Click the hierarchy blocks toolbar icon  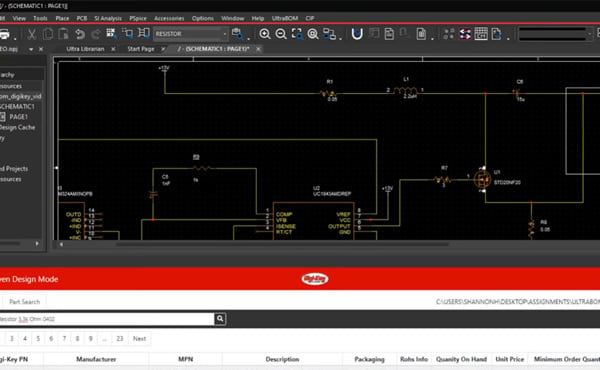point(329,34)
